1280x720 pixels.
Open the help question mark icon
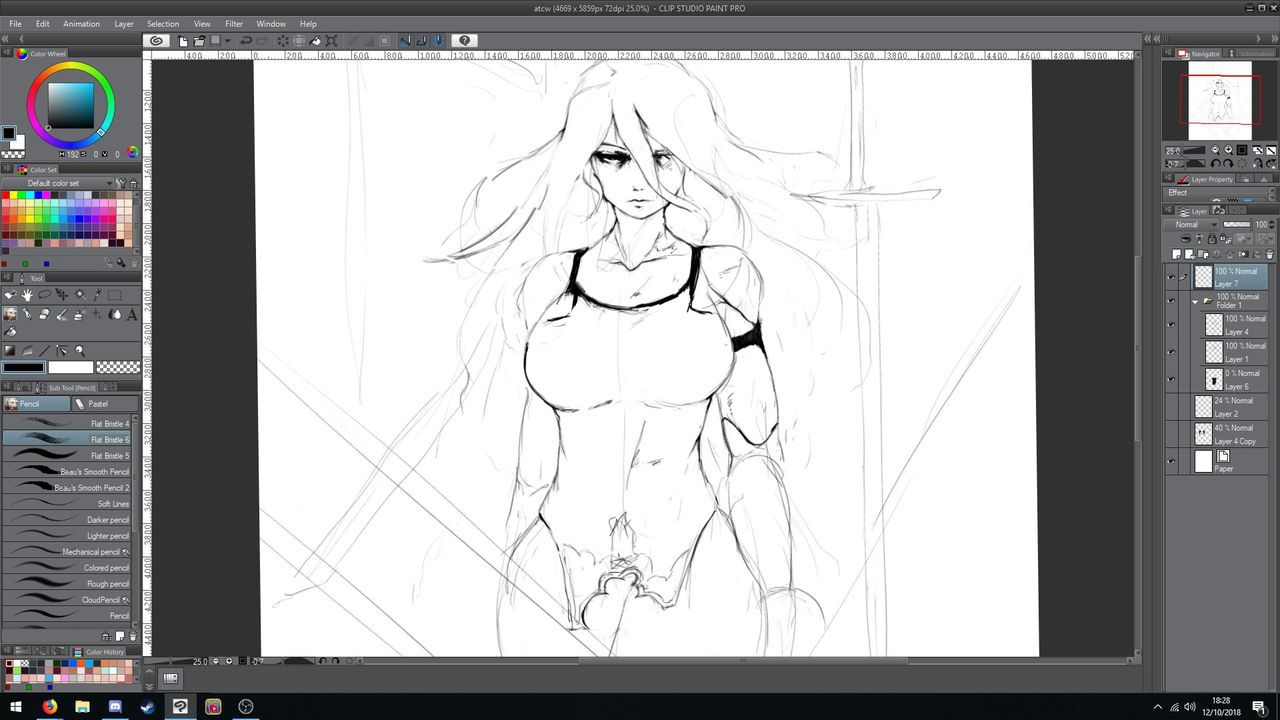coord(464,40)
